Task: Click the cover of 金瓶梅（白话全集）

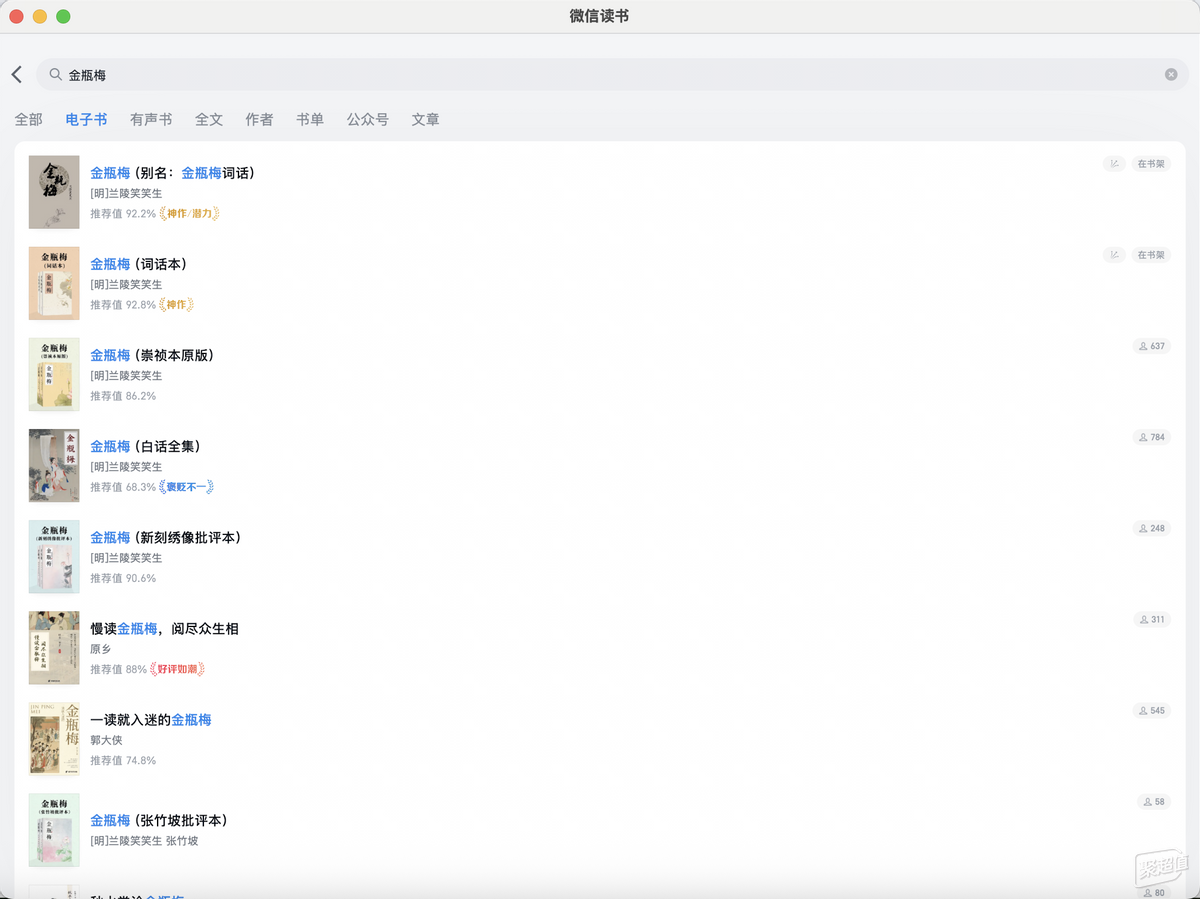Action: pos(54,465)
